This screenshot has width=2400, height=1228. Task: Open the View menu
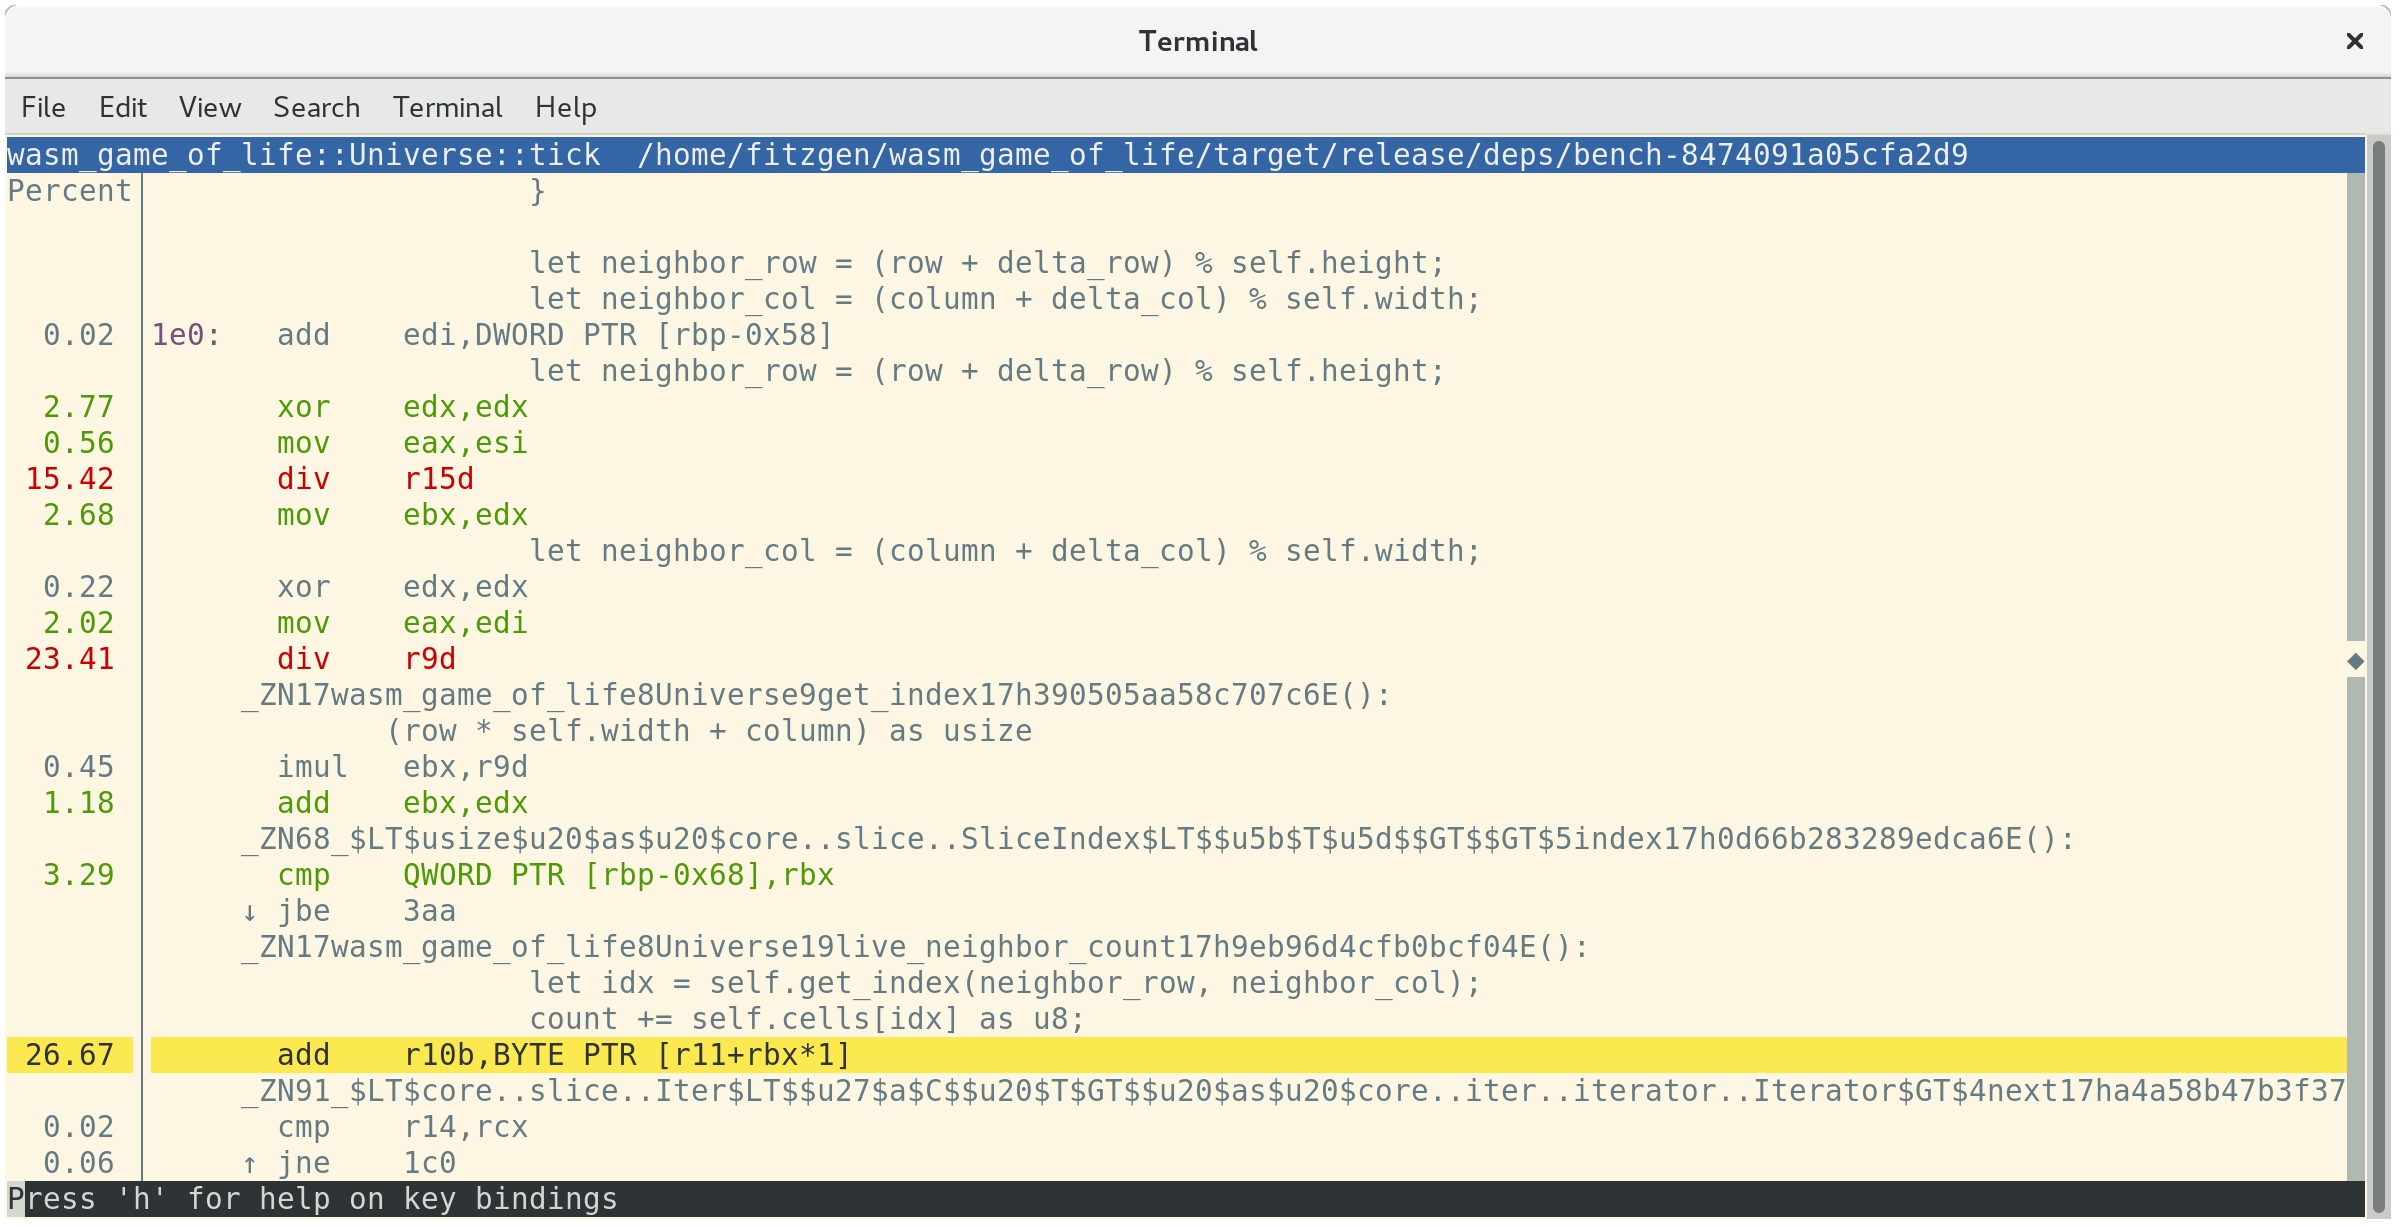(210, 107)
